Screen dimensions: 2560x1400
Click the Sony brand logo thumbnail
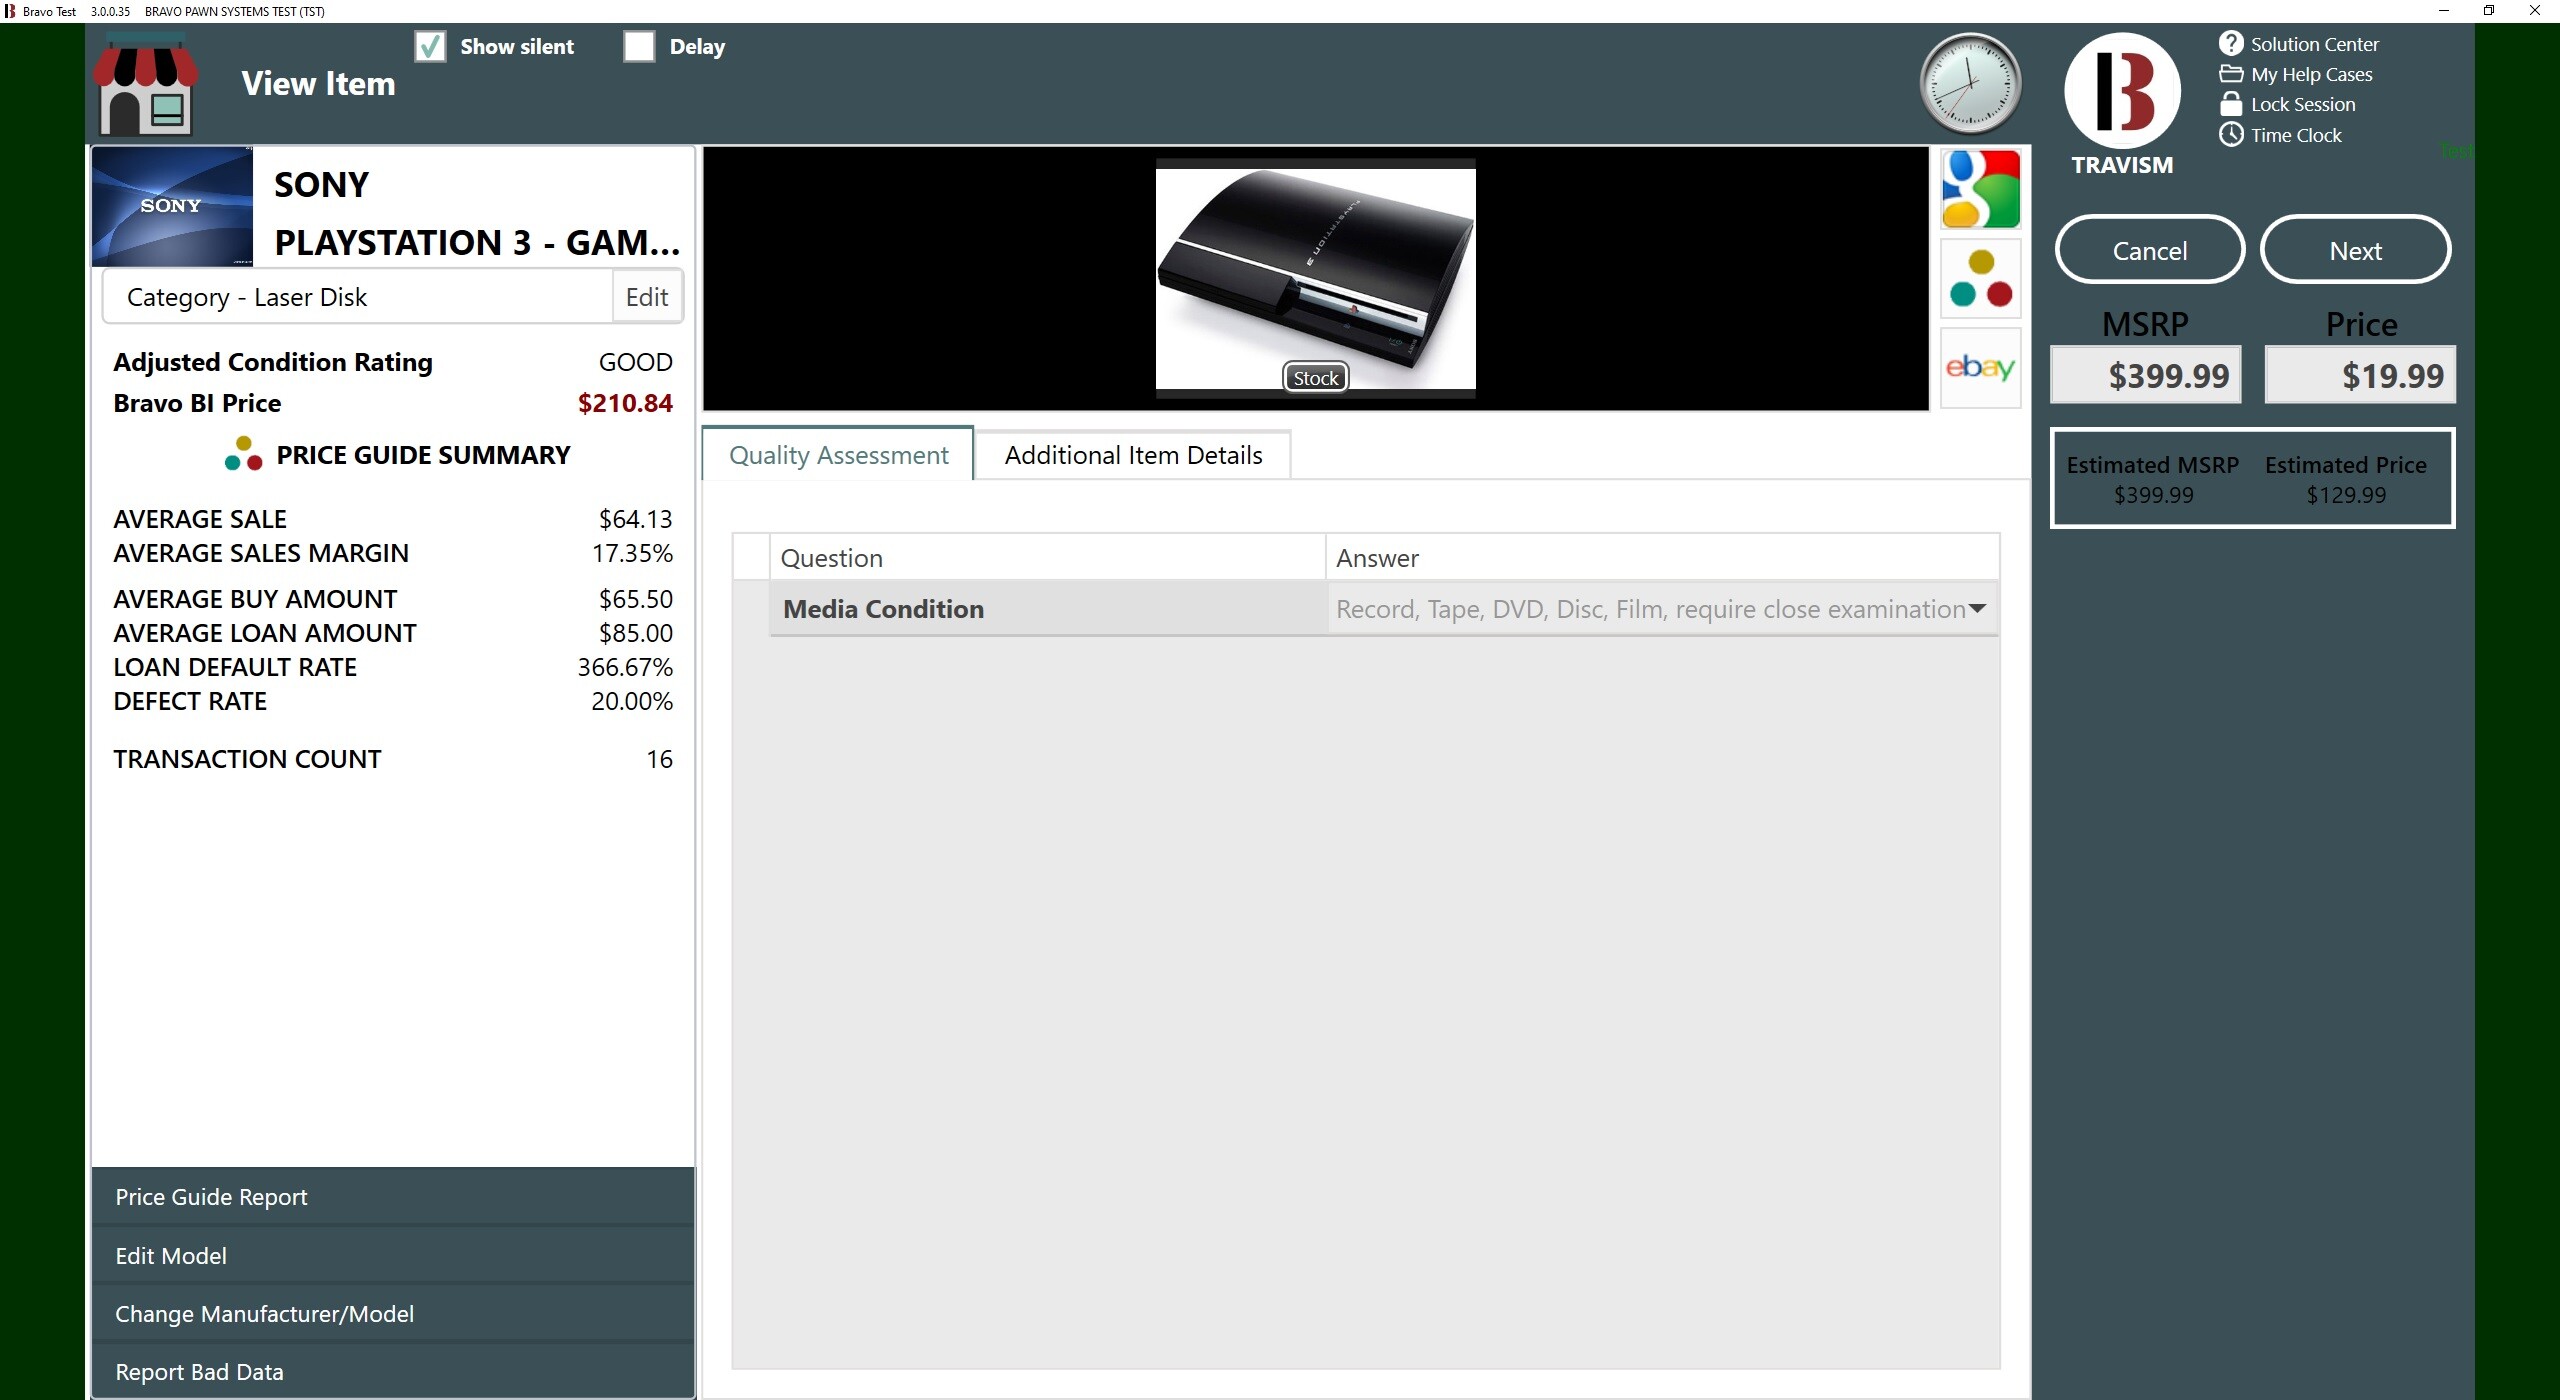(x=172, y=207)
